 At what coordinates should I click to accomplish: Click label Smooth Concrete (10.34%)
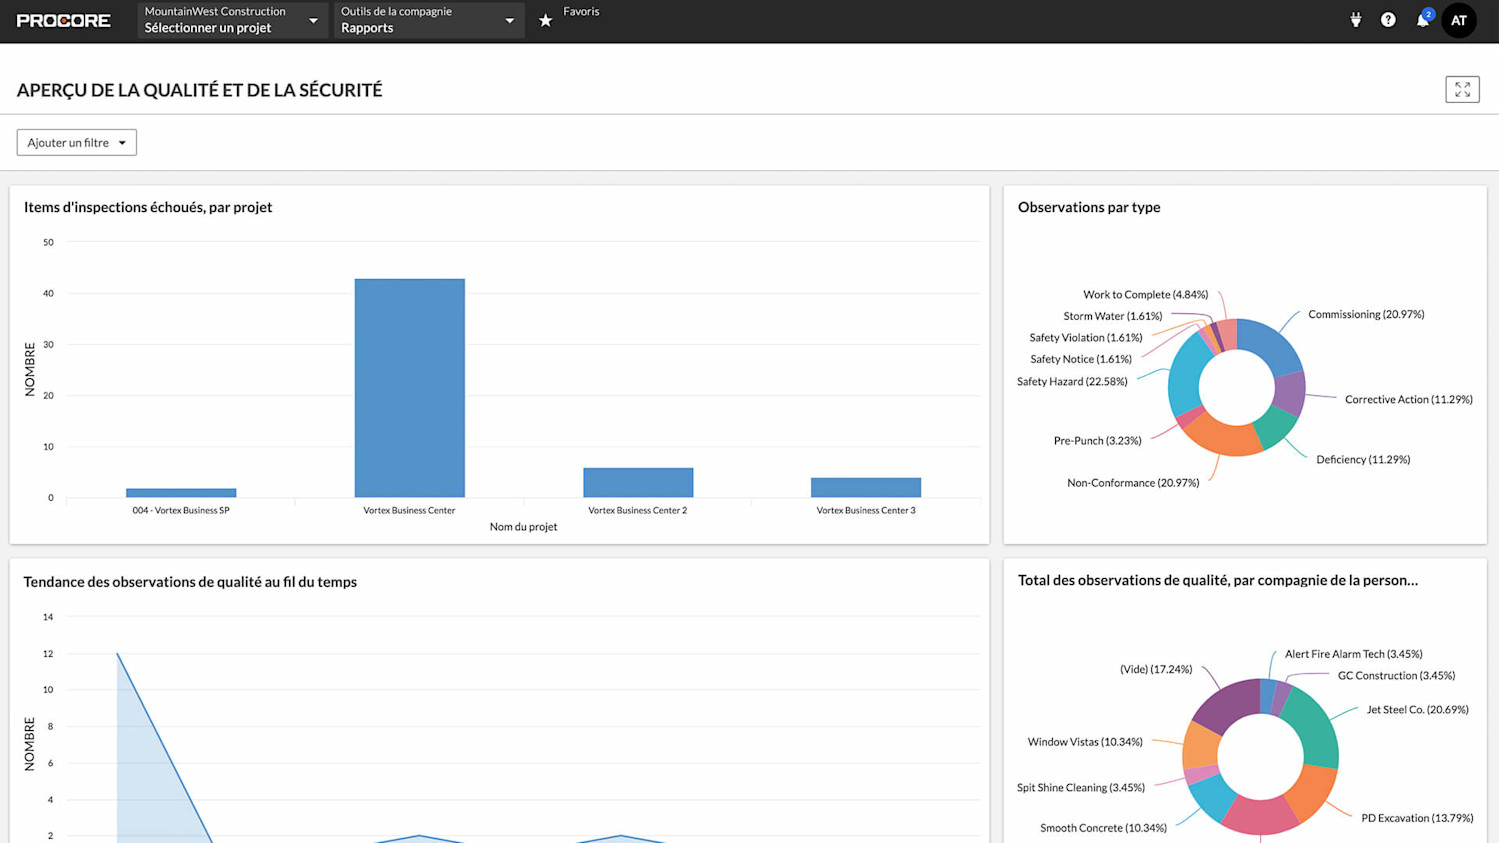(1103, 828)
